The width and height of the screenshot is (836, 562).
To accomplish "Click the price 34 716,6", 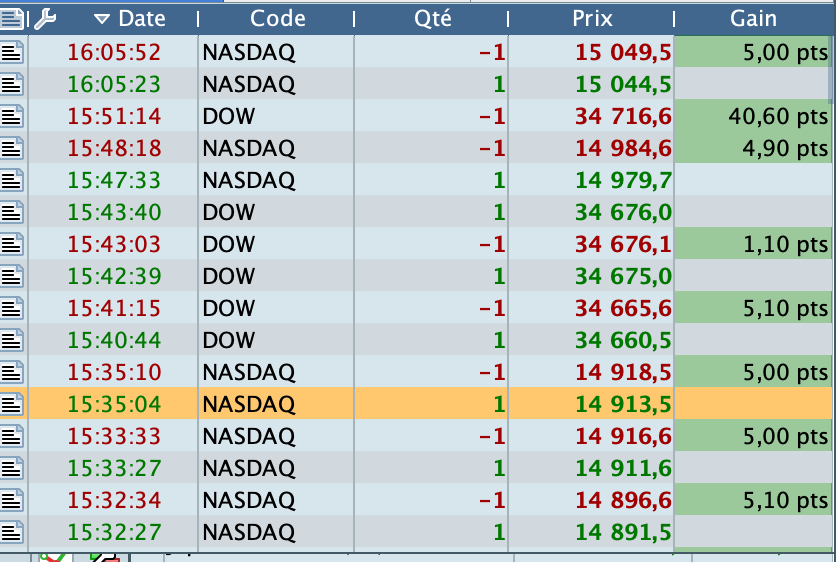I will pos(623,116).
